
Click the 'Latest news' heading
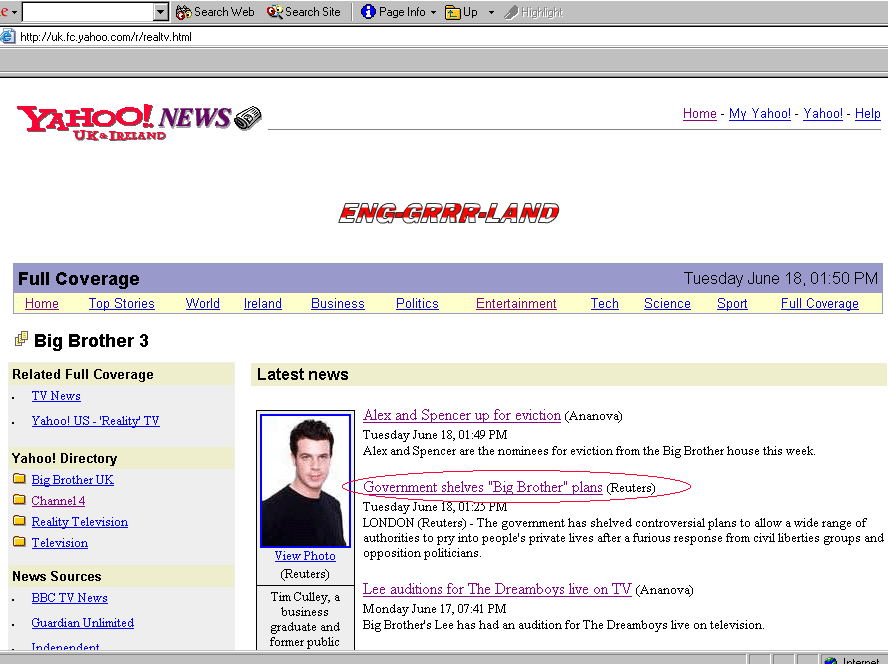[303, 374]
